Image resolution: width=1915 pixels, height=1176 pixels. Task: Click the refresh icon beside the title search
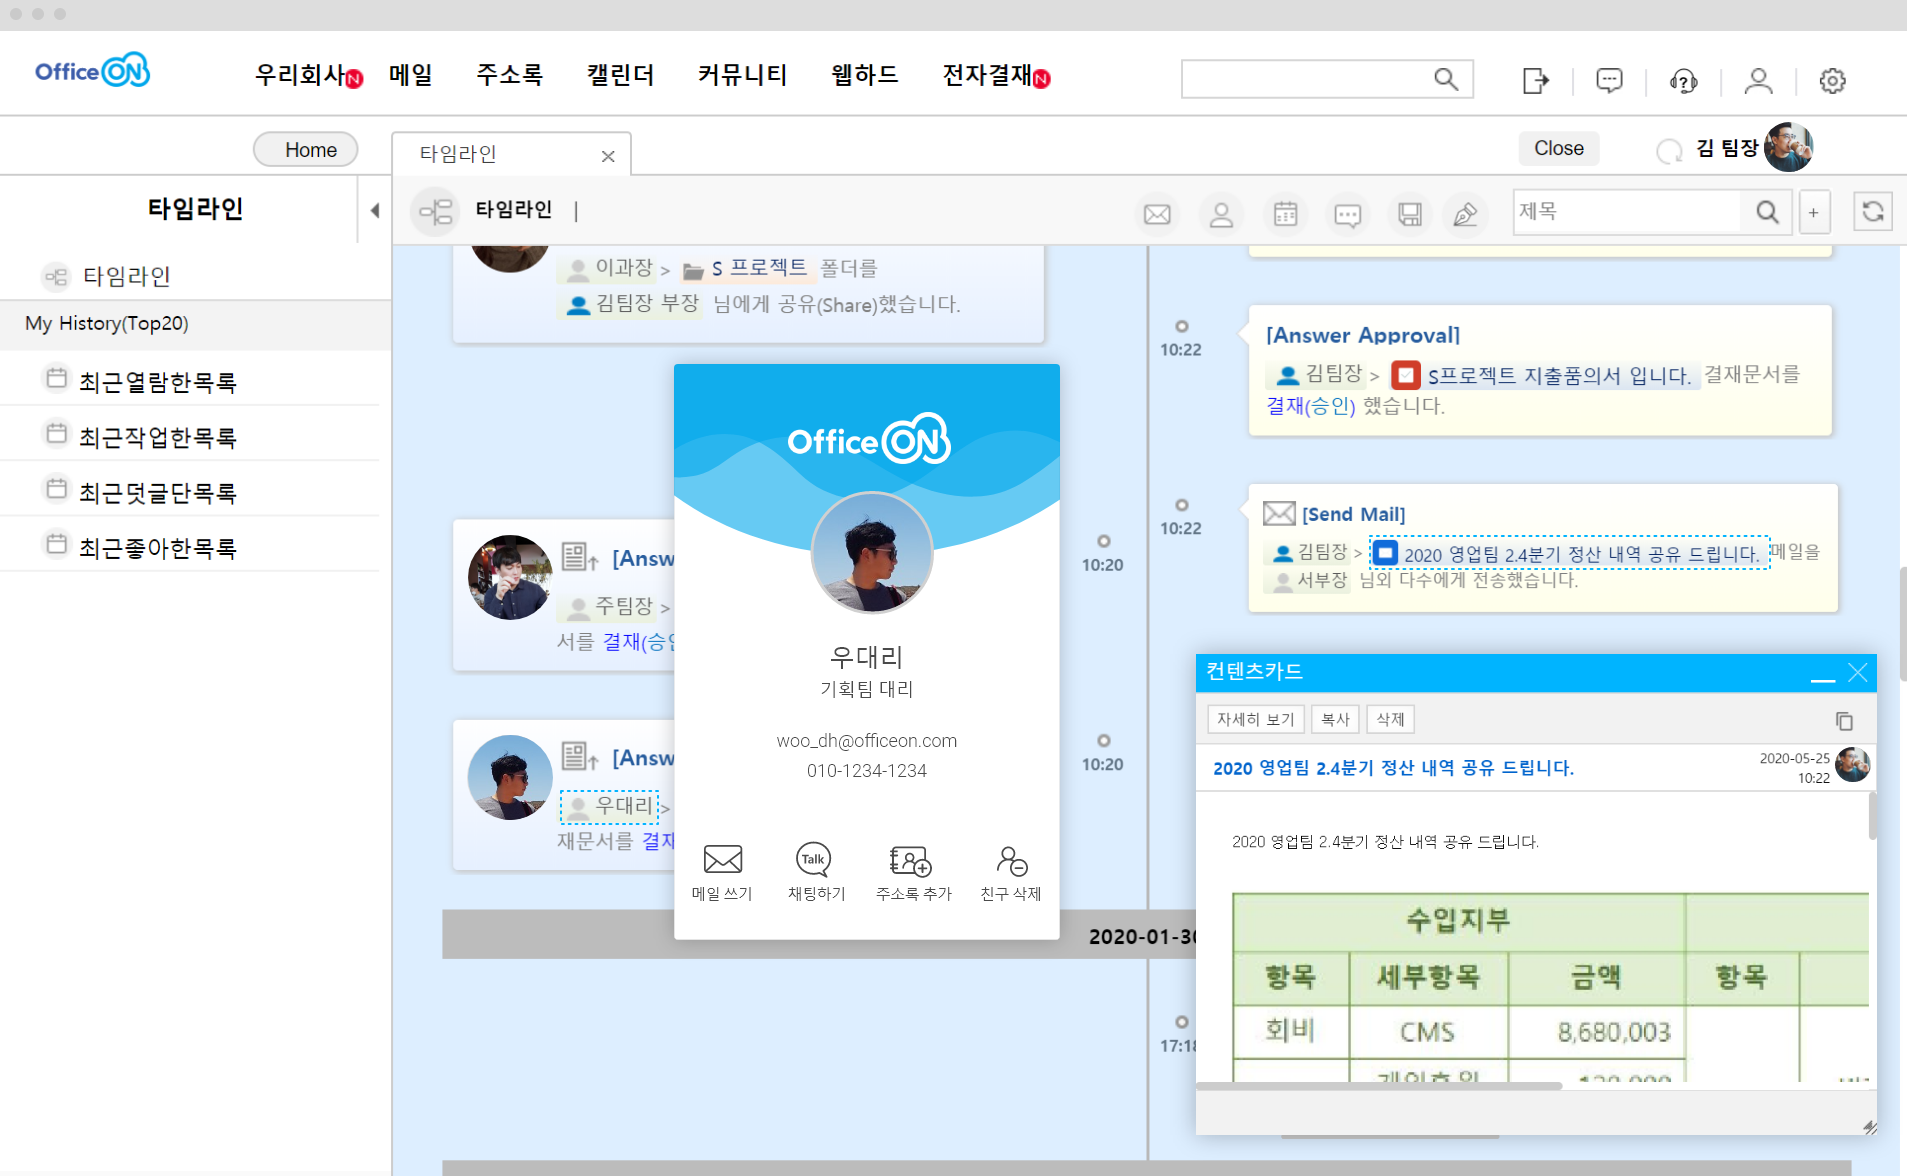click(1872, 212)
